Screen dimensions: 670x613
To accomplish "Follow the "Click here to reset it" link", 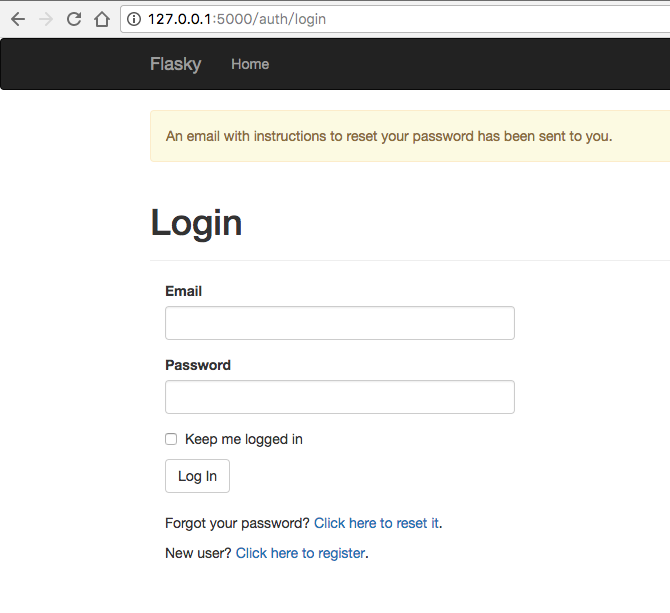I will [376, 523].
